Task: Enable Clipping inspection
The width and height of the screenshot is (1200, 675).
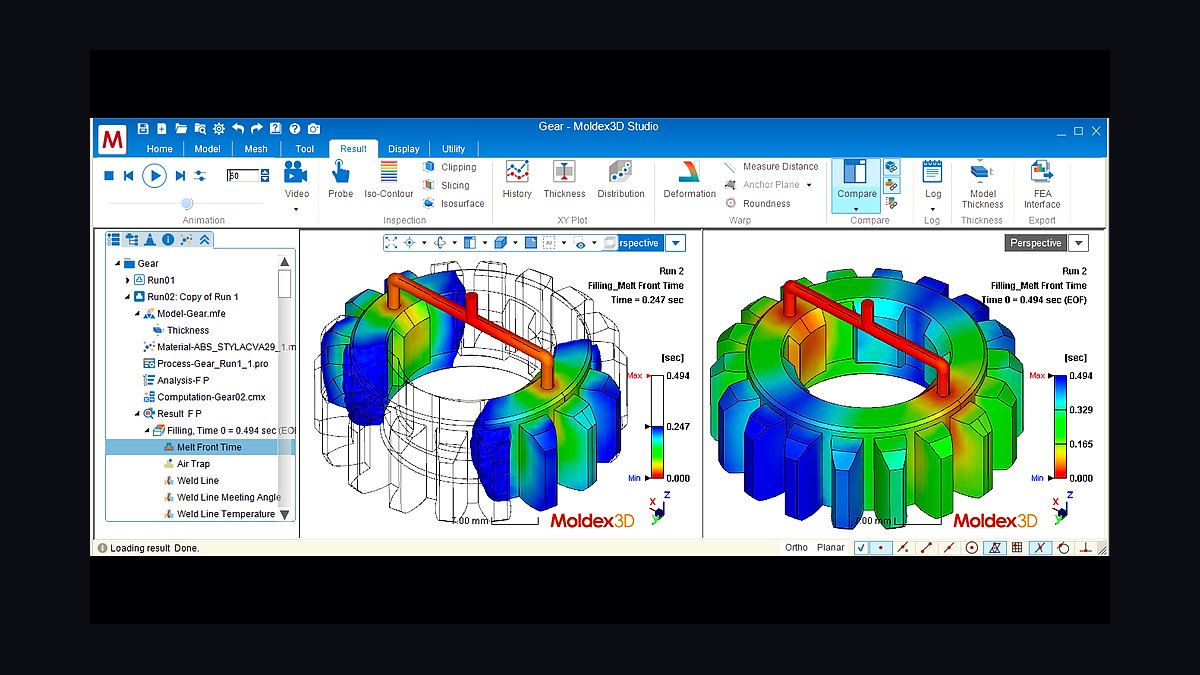Action: point(449,167)
